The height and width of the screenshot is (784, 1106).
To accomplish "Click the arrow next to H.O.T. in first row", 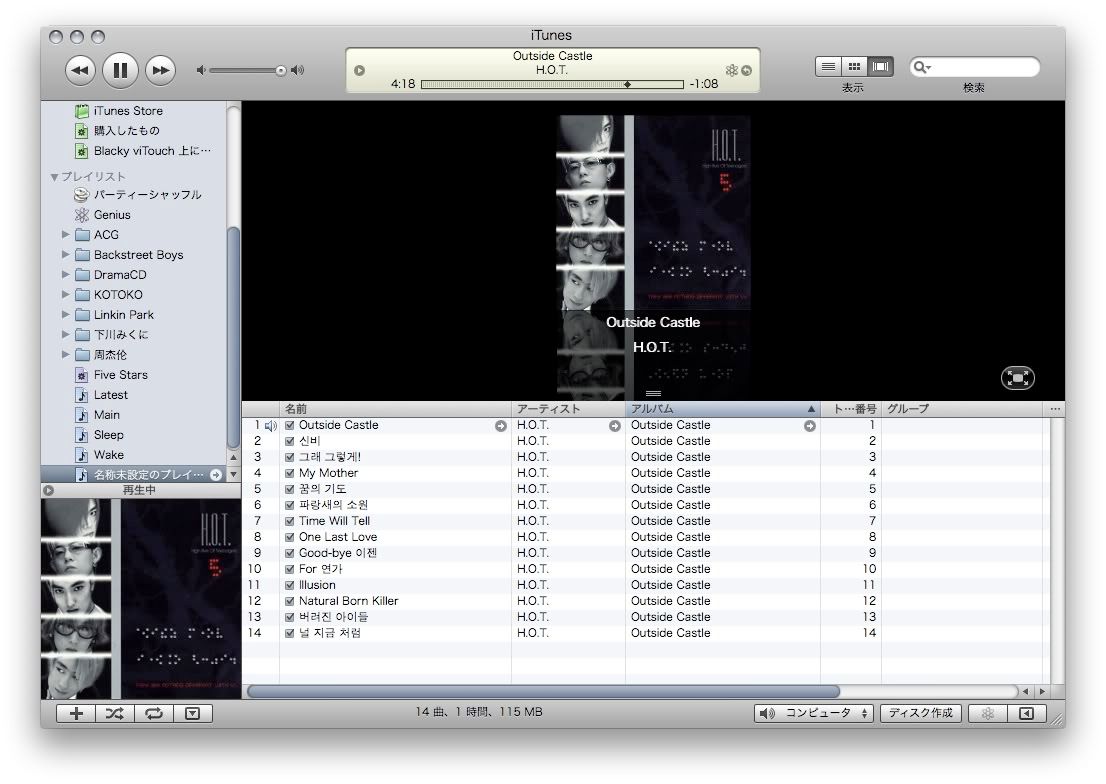I will [x=615, y=426].
